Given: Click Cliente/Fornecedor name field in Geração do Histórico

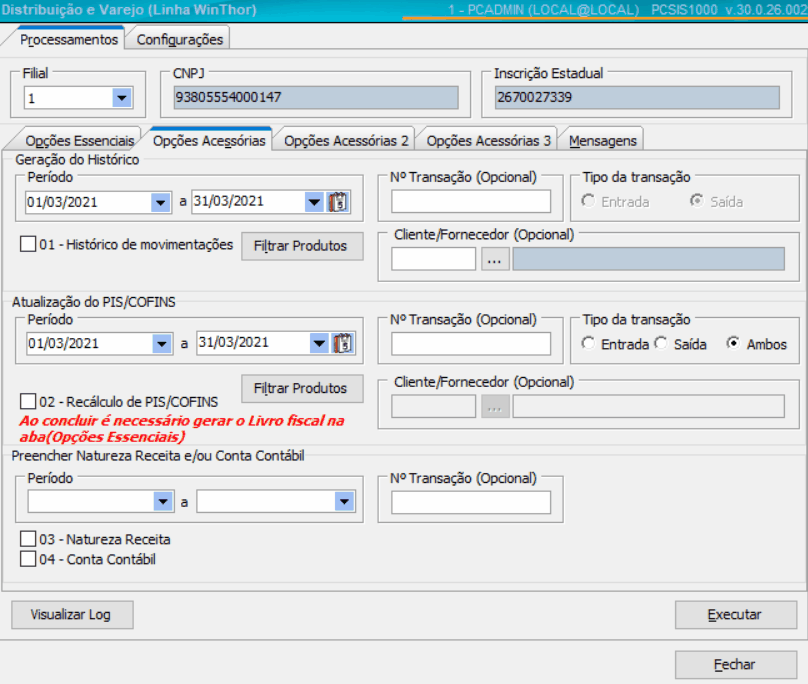Looking at the screenshot, I should [648, 259].
